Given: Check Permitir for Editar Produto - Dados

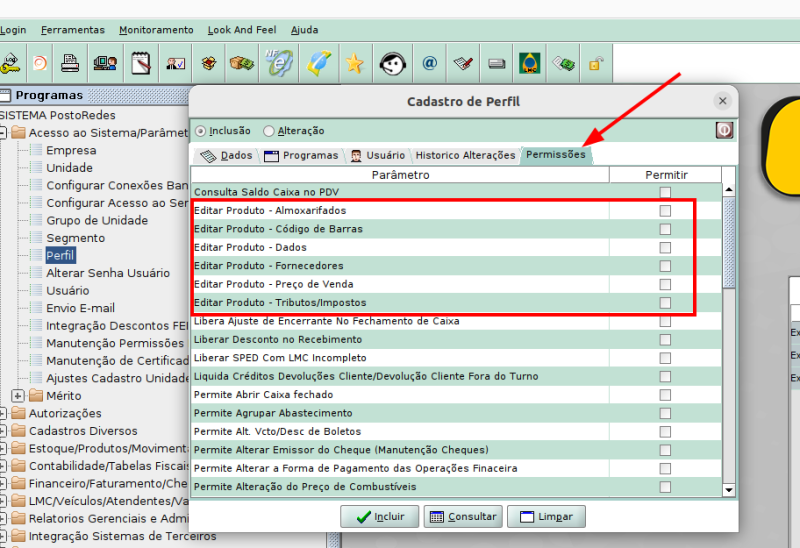Looking at the screenshot, I should (x=665, y=248).
